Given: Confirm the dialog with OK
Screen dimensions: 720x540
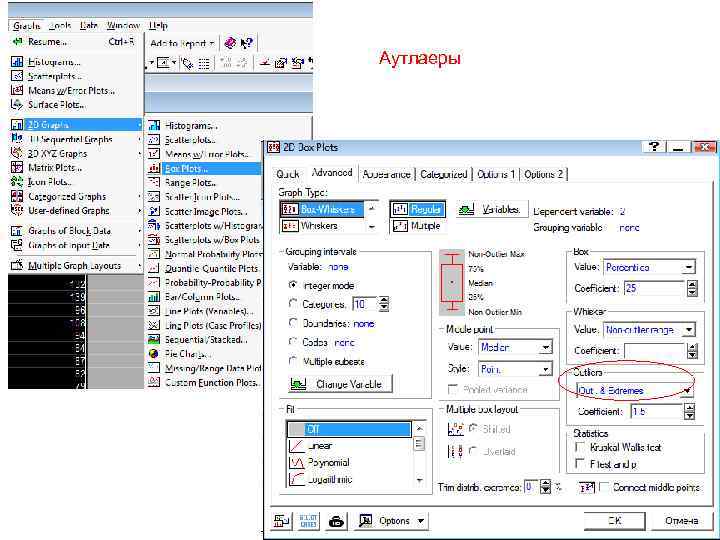Looking at the screenshot, I should click(x=615, y=521).
